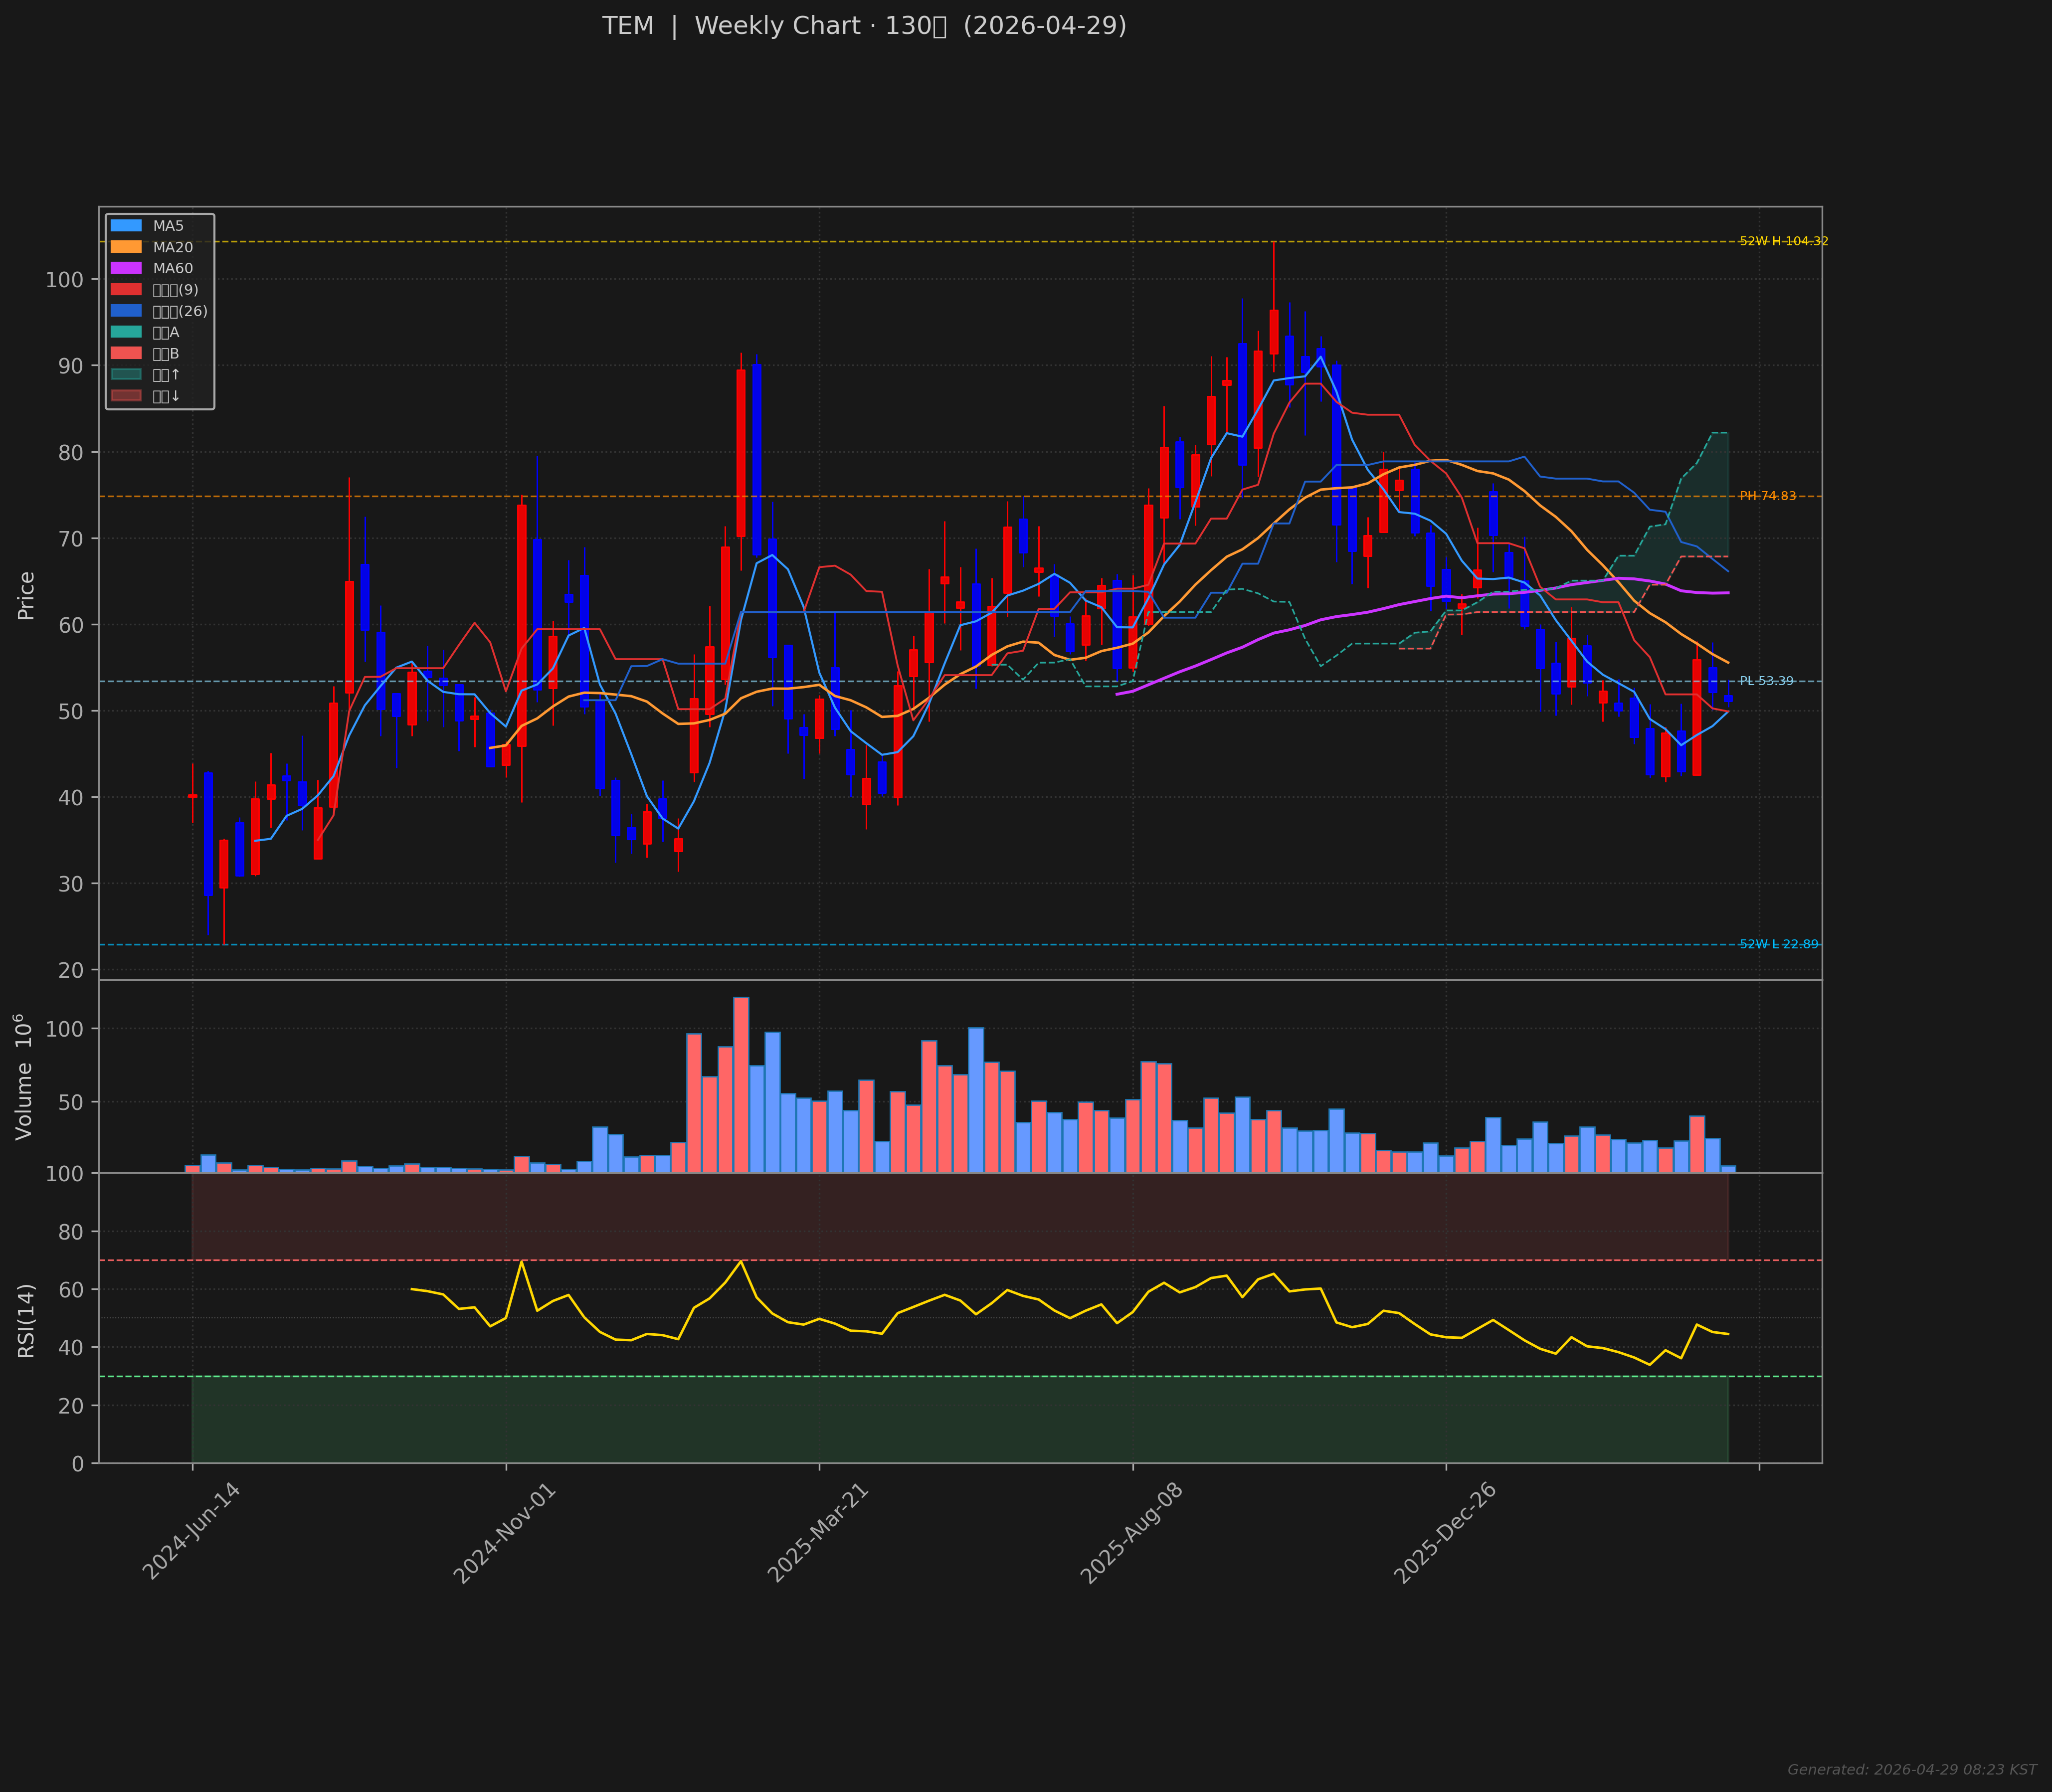The image size is (2052, 1792).
Task: Click the 52W L 22.89 price label
Action: coord(1779,944)
